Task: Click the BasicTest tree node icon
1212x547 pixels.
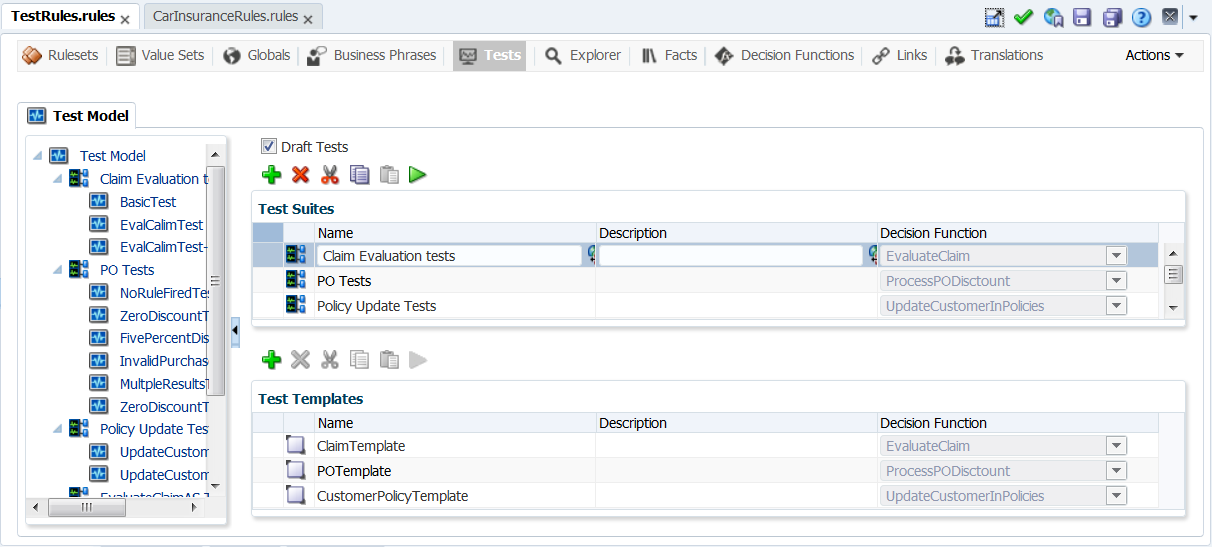Action: (x=98, y=201)
